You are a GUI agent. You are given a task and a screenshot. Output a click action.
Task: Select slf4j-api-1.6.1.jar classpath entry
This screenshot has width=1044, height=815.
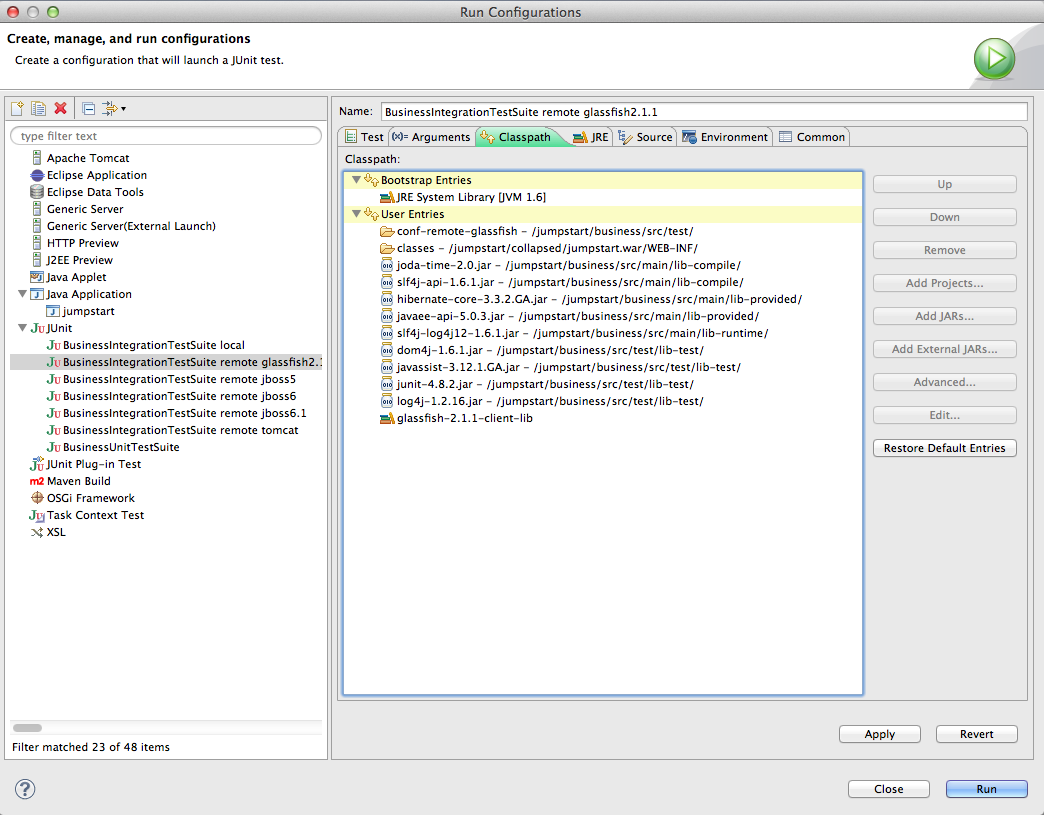[x=562, y=282]
